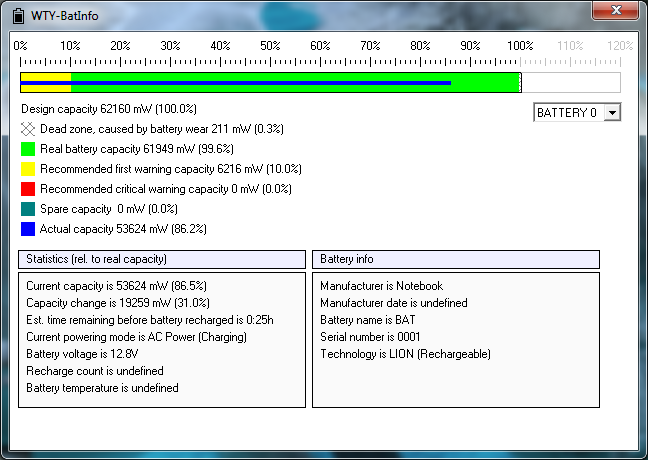Image resolution: width=648 pixels, height=460 pixels.
Task: Click 'Capacity change is 19259 mW' line
Action: [118, 303]
